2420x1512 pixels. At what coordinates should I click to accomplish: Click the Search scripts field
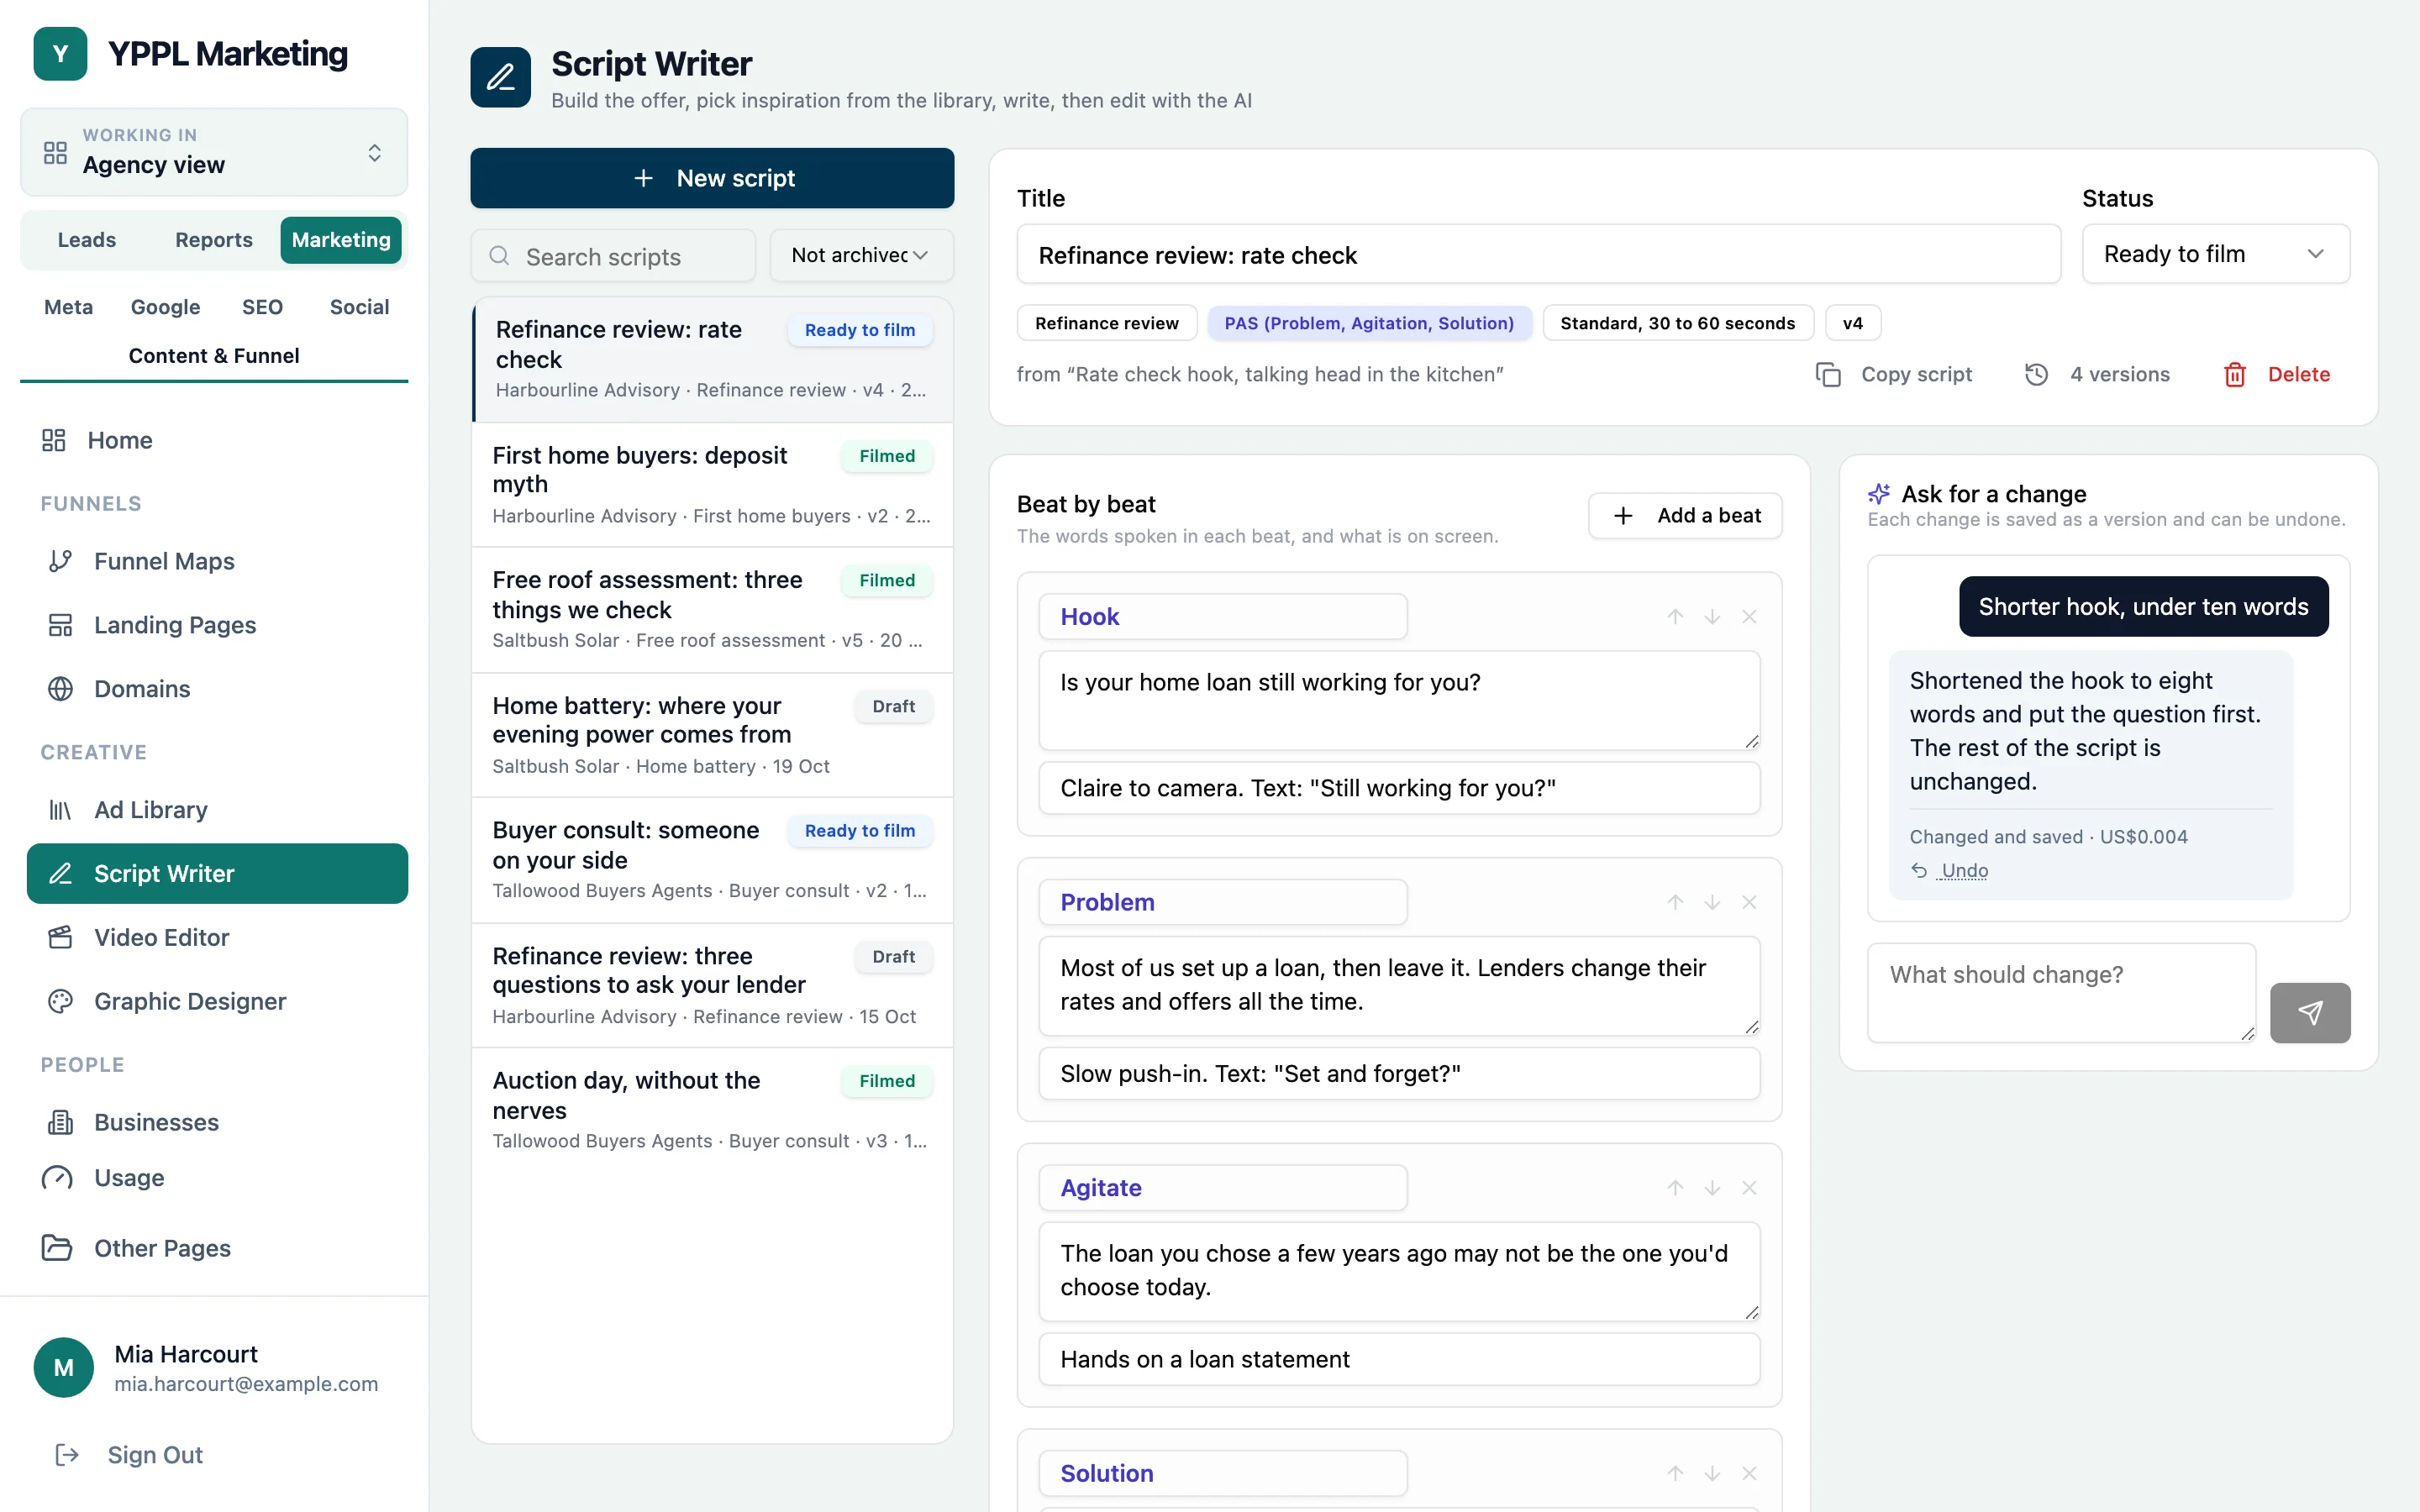pyautogui.click(x=613, y=256)
